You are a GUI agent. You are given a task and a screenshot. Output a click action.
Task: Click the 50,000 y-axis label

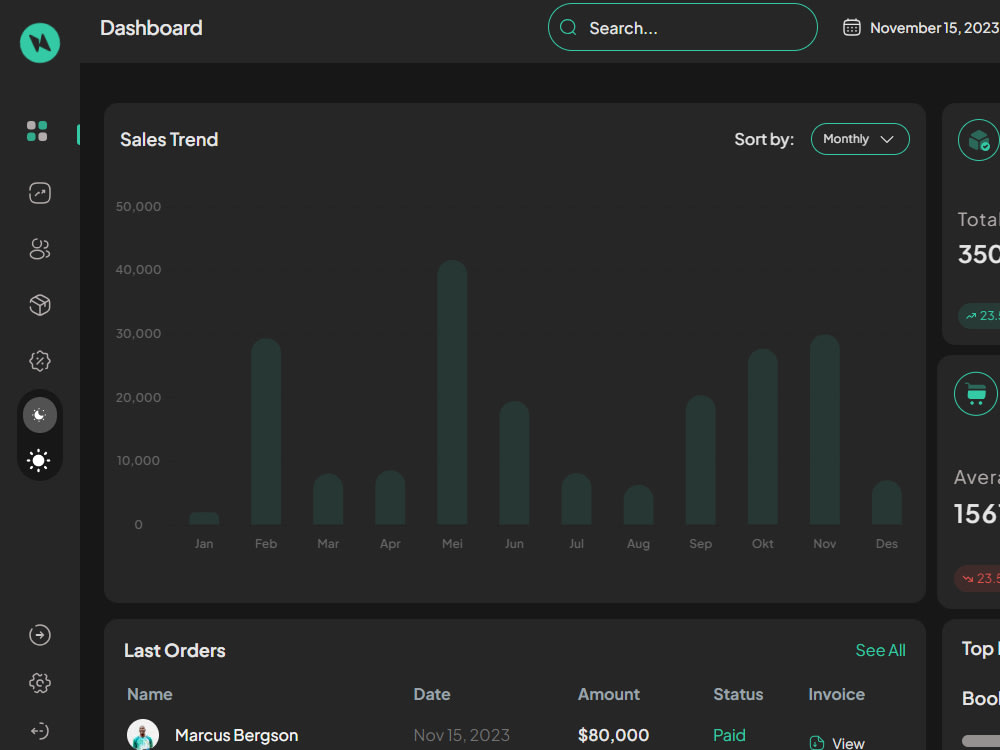tap(138, 207)
